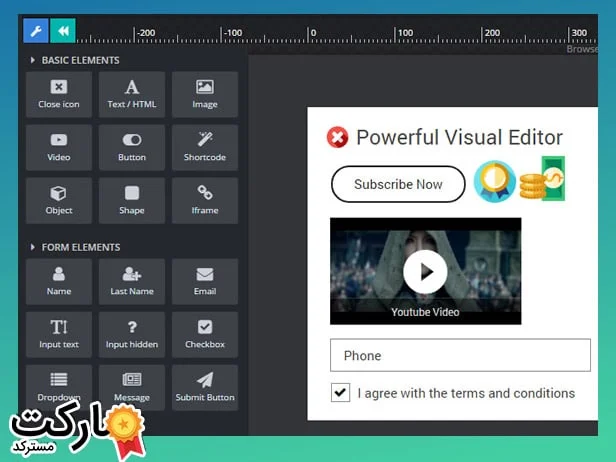Pick the Object element
The image size is (616, 462).
[59, 200]
